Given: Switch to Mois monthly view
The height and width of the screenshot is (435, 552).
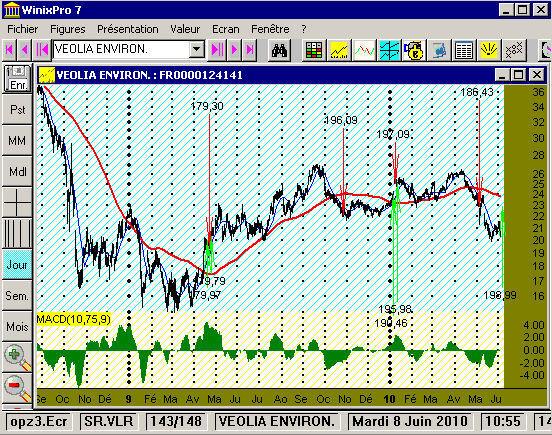Looking at the screenshot, I should (x=17, y=326).
